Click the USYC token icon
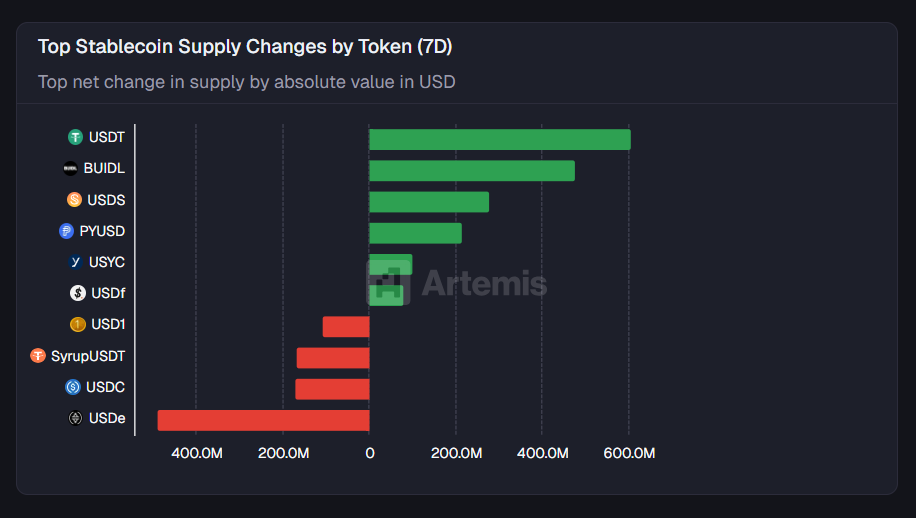Viewport: 916px width, 518px height. coord(75,262)
